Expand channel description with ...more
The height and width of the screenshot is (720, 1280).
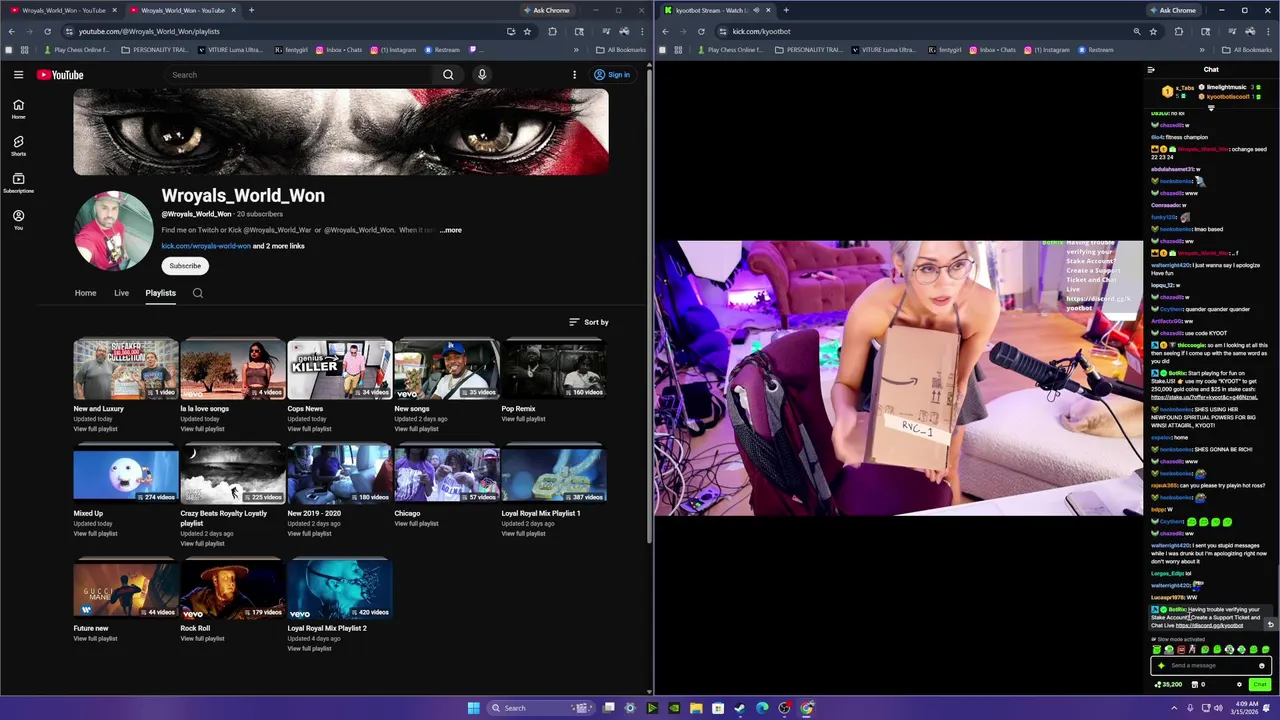tap(451, 230)
